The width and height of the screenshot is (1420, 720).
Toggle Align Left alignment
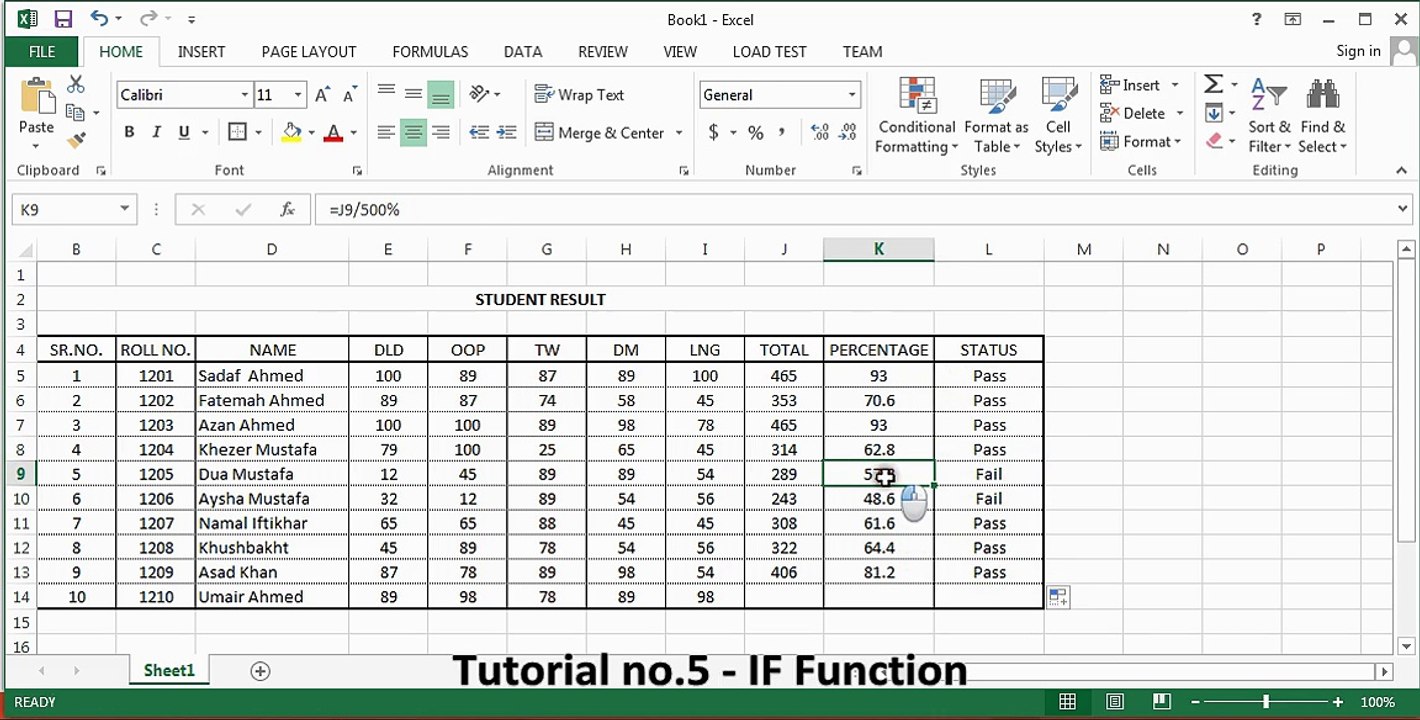click(386, 132)
